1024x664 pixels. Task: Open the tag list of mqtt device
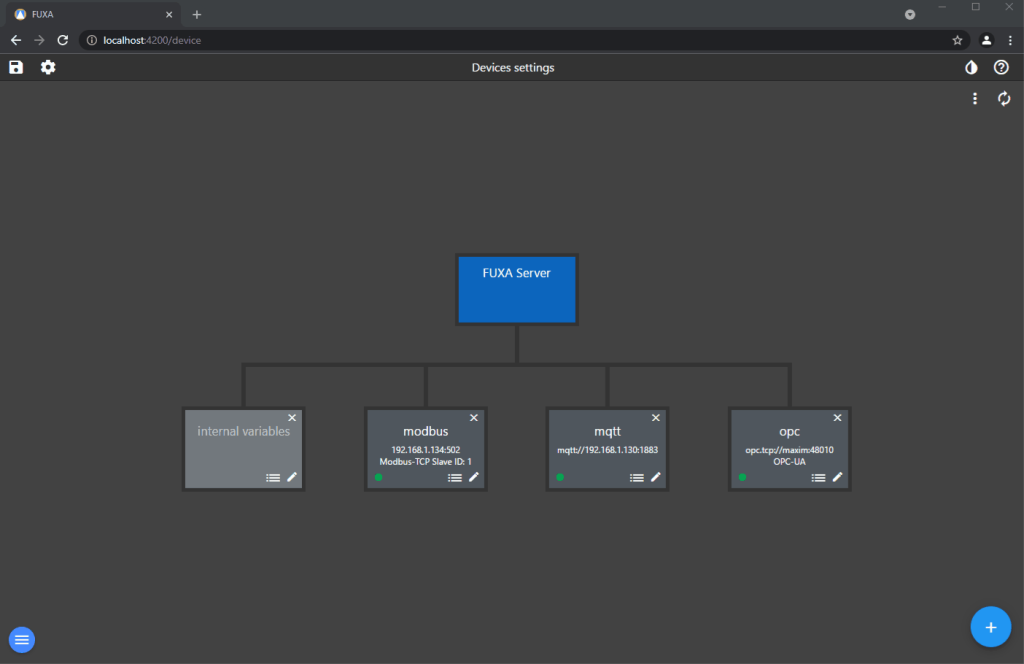tap(637, 478)
